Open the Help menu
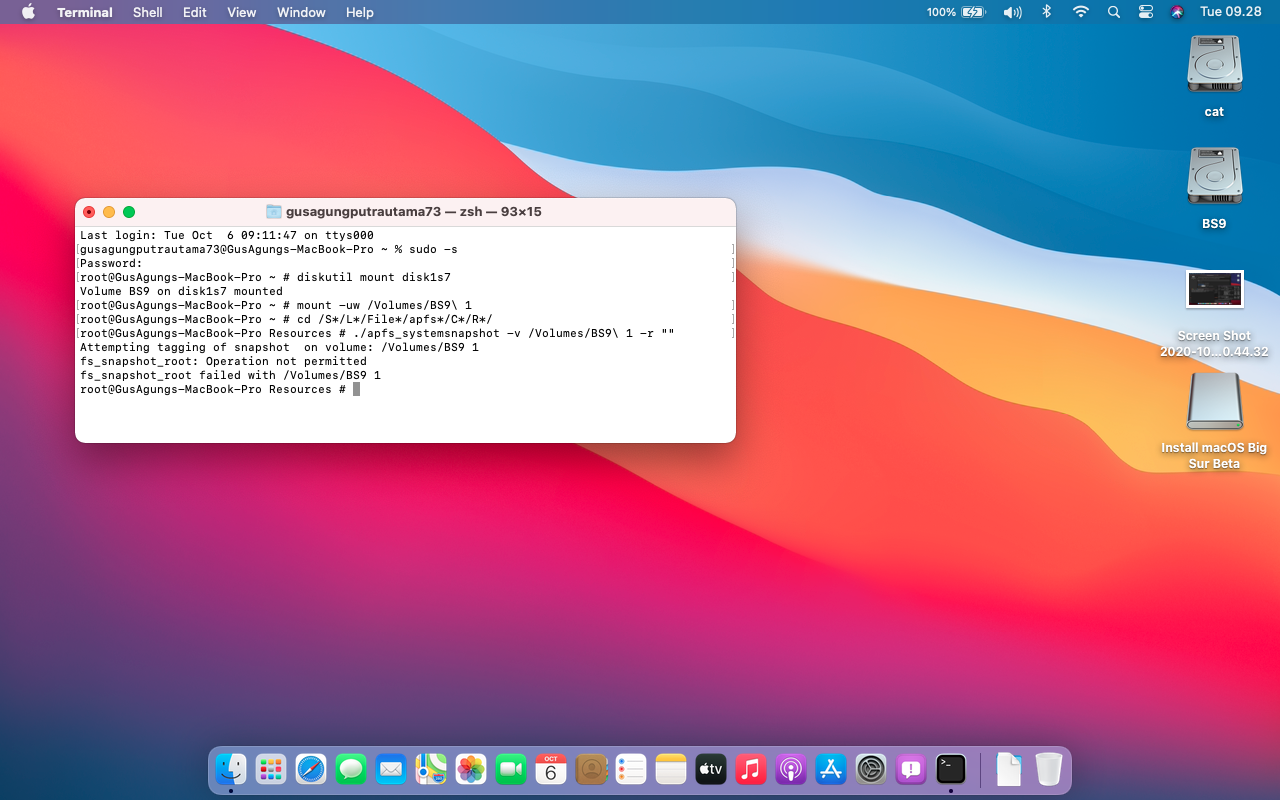1280x800 pixels. (x=360, y=12)
